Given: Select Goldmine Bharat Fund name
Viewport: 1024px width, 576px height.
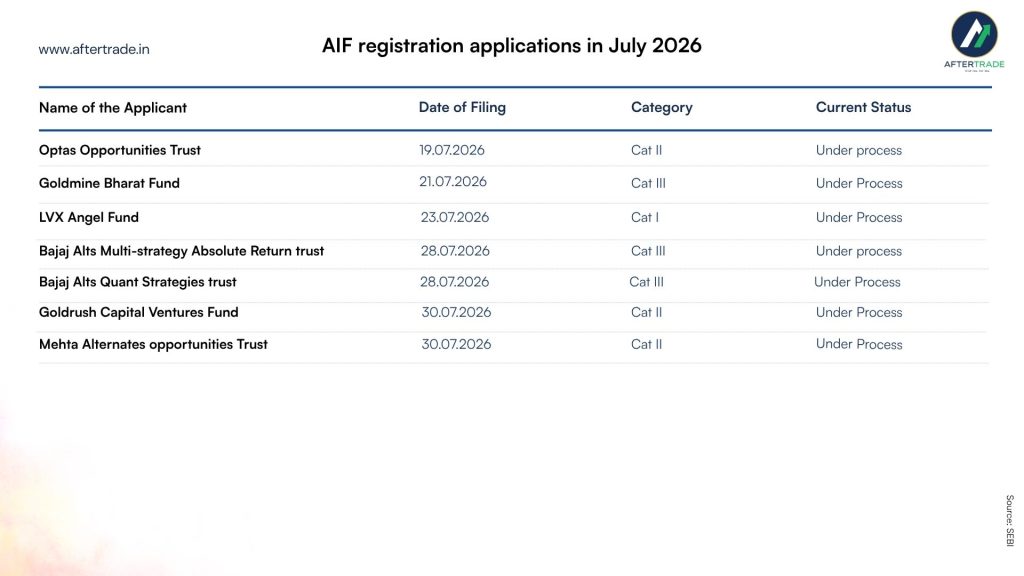Looking at the screenshot, I should coord(109,184).
